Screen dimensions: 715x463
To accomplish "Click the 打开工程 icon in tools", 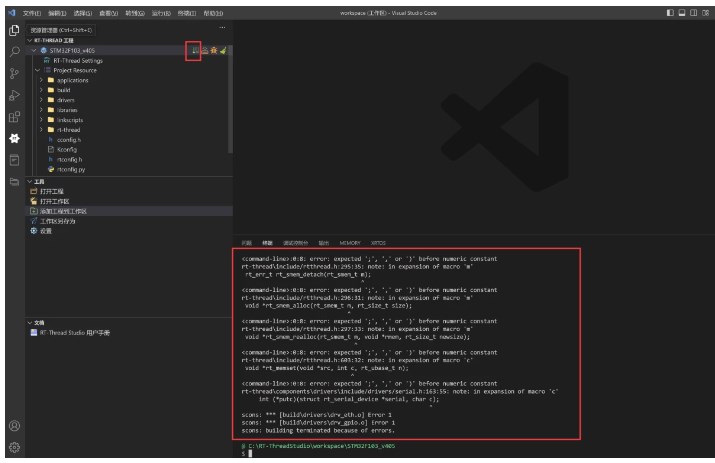I will tap(33, 191).
